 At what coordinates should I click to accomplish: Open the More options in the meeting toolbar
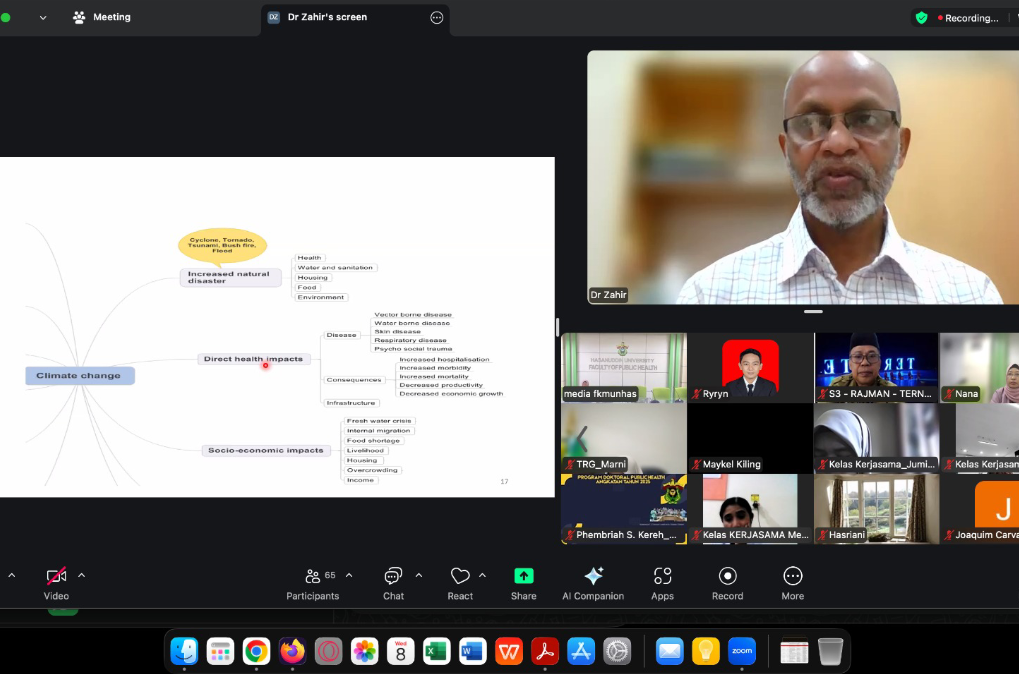[792, 577]
